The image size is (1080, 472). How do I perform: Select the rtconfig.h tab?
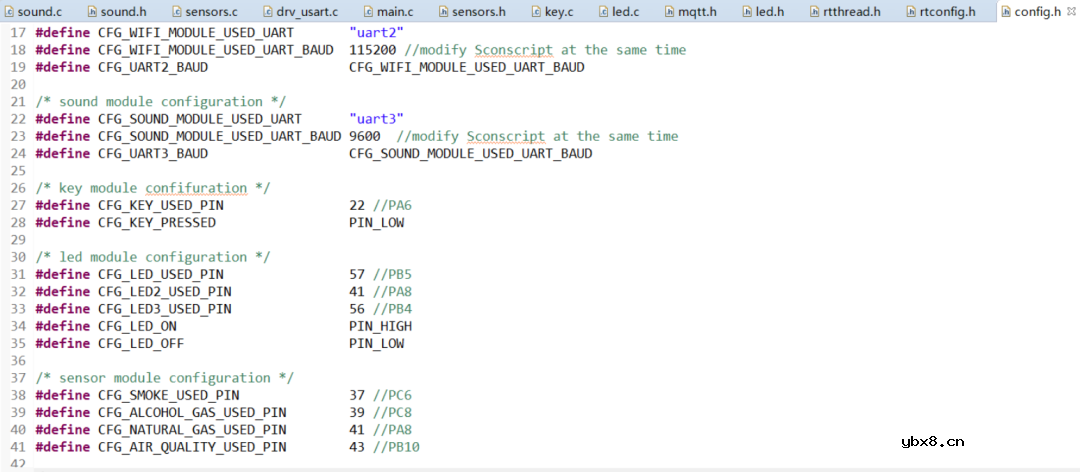940,12
